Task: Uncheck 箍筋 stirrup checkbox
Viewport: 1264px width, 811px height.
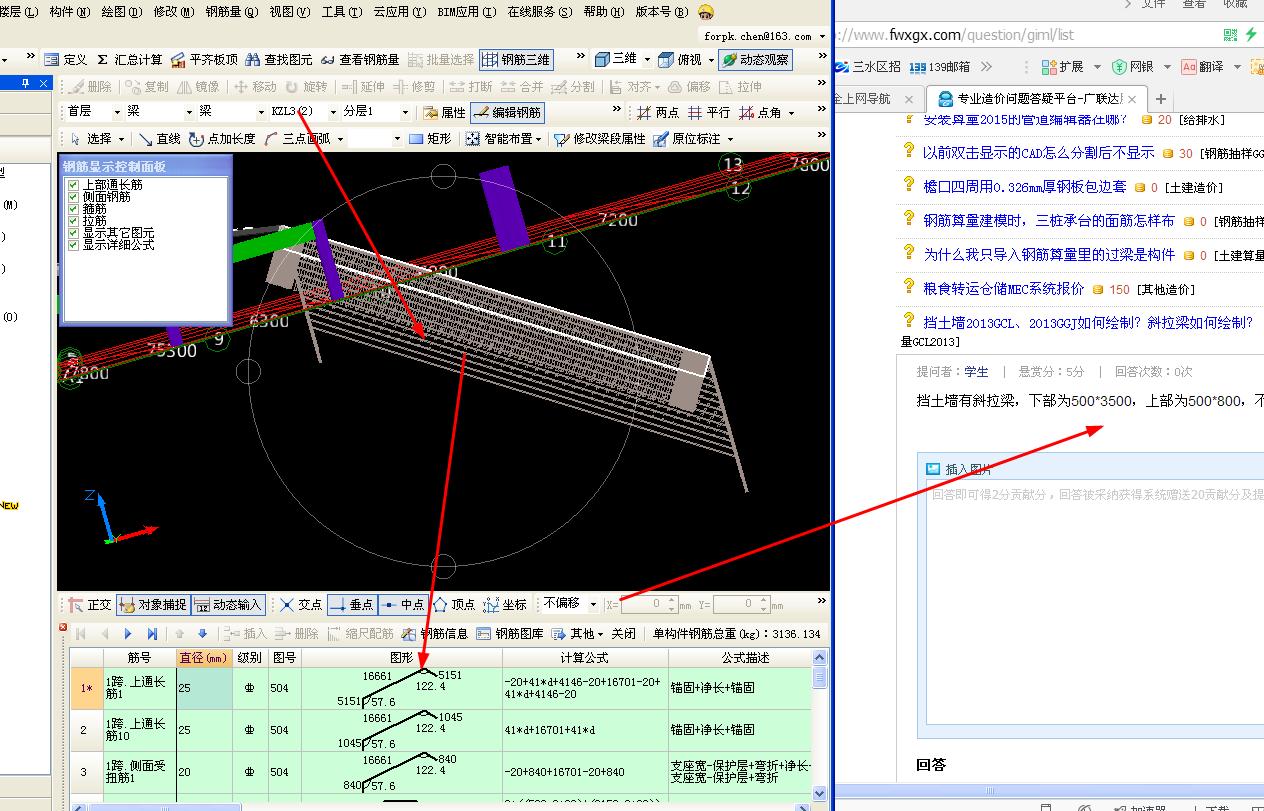Action: point(72,209)
